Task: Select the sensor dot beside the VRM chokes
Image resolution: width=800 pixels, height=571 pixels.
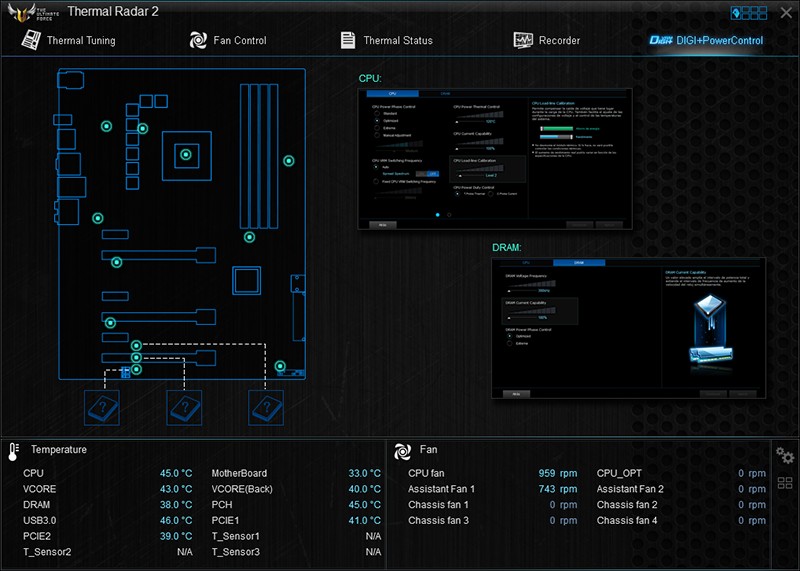Action: (x=143, y=129)
